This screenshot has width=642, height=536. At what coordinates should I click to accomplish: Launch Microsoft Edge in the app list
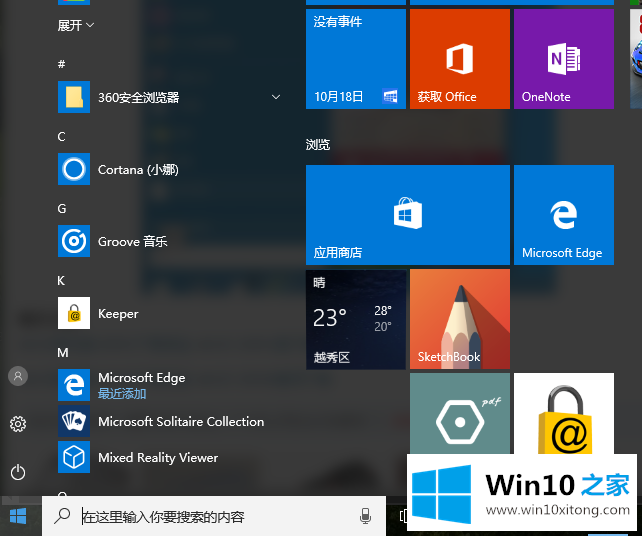[x=170, y=385]
